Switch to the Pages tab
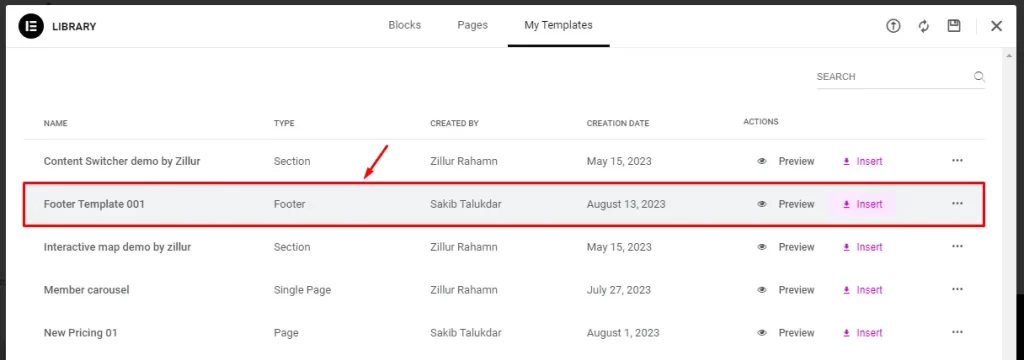 [x=472, y=25]
